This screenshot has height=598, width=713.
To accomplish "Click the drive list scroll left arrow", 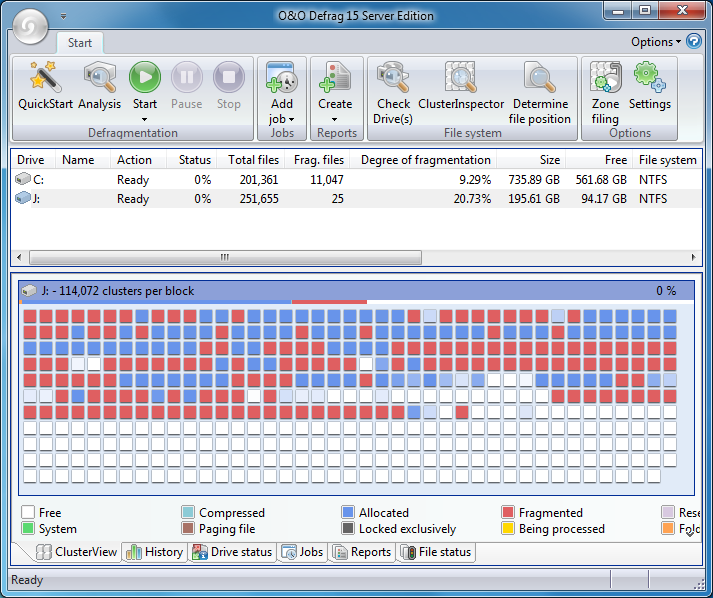I will 19,257.
